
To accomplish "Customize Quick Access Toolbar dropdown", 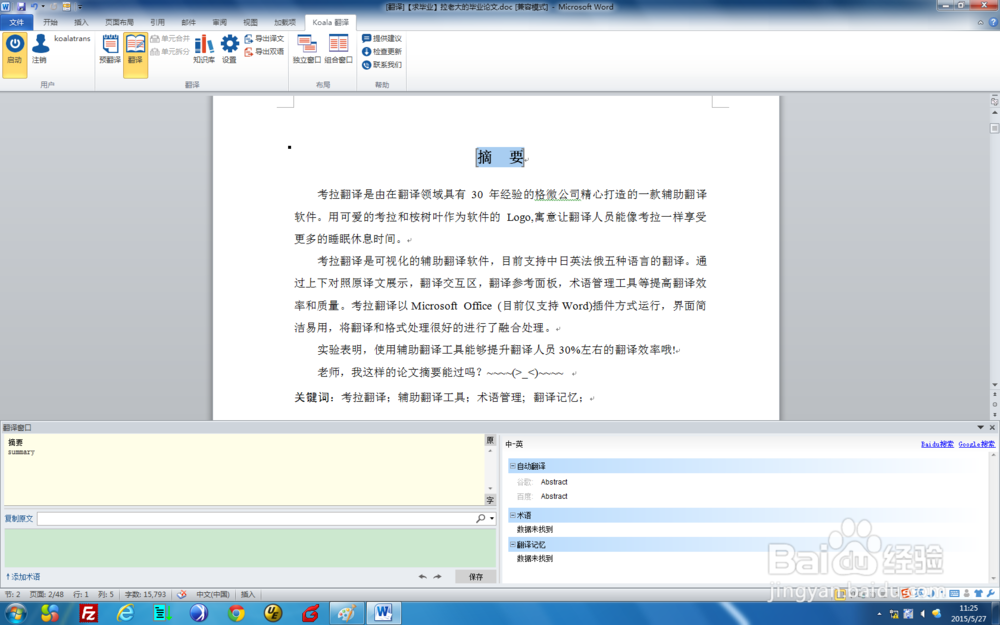I will [x=80, y=6].
